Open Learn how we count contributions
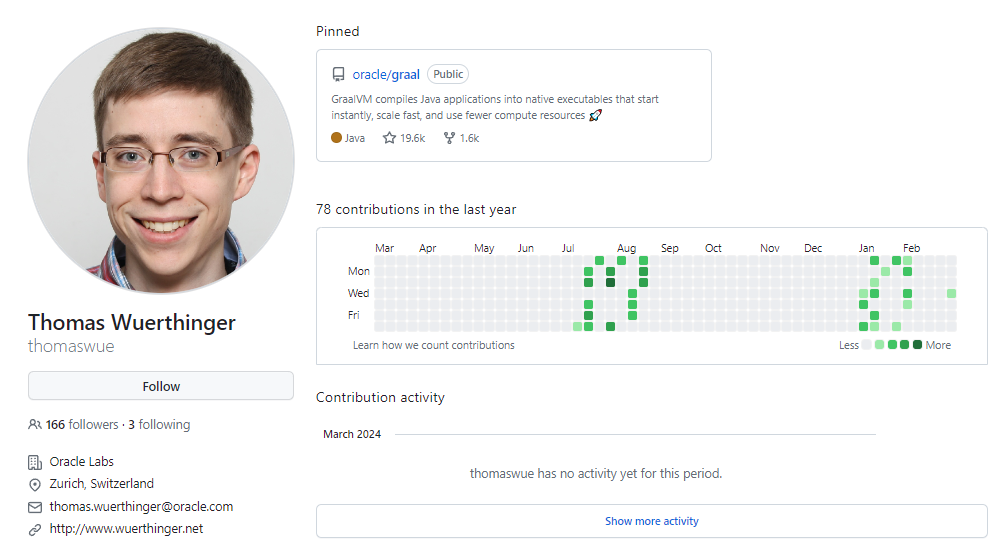The height and width of the screenshot is (548, 999). coord(433,345)
